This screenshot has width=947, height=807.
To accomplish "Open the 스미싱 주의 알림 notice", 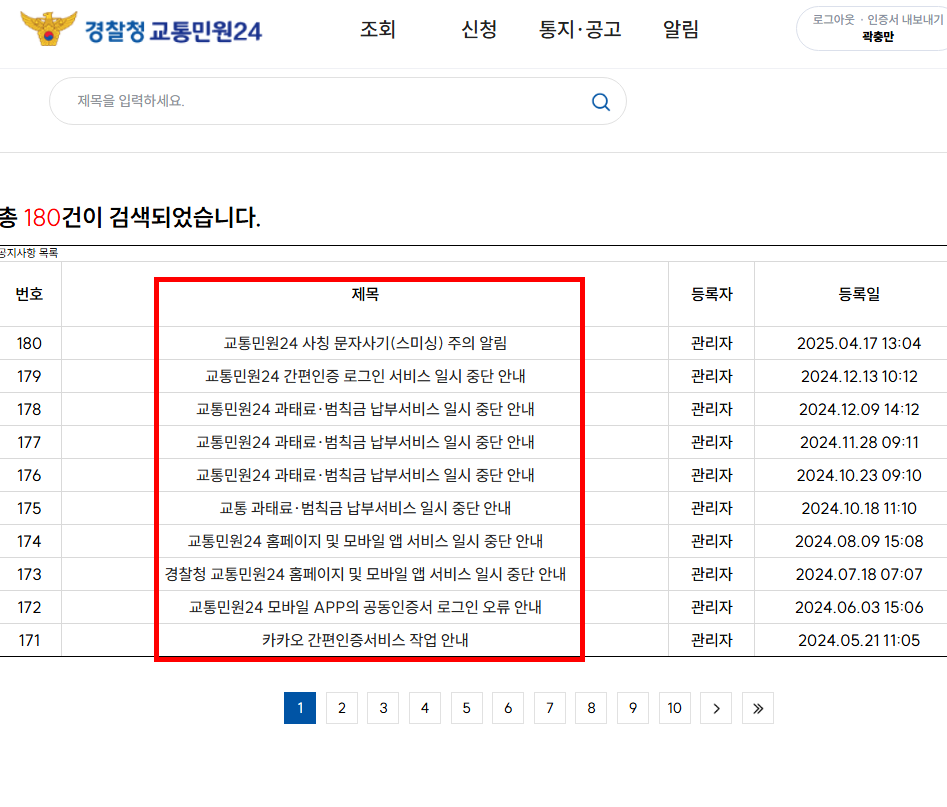I will point(367,343).
